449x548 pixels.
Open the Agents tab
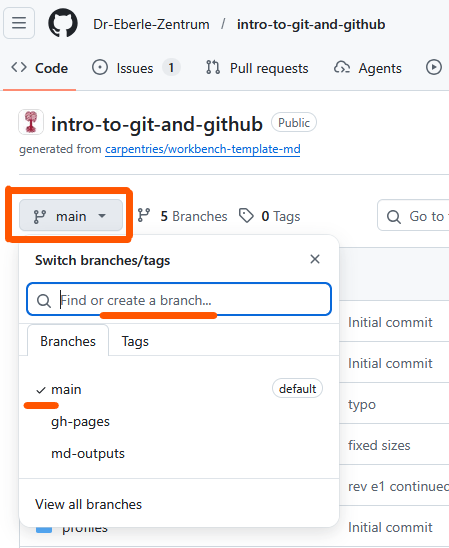coord(368,68)
